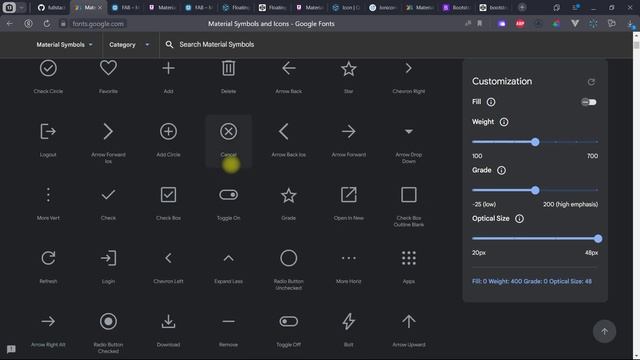Show info for Optical Size
This screenshot has height=360, width=640.
pos(519,219)
